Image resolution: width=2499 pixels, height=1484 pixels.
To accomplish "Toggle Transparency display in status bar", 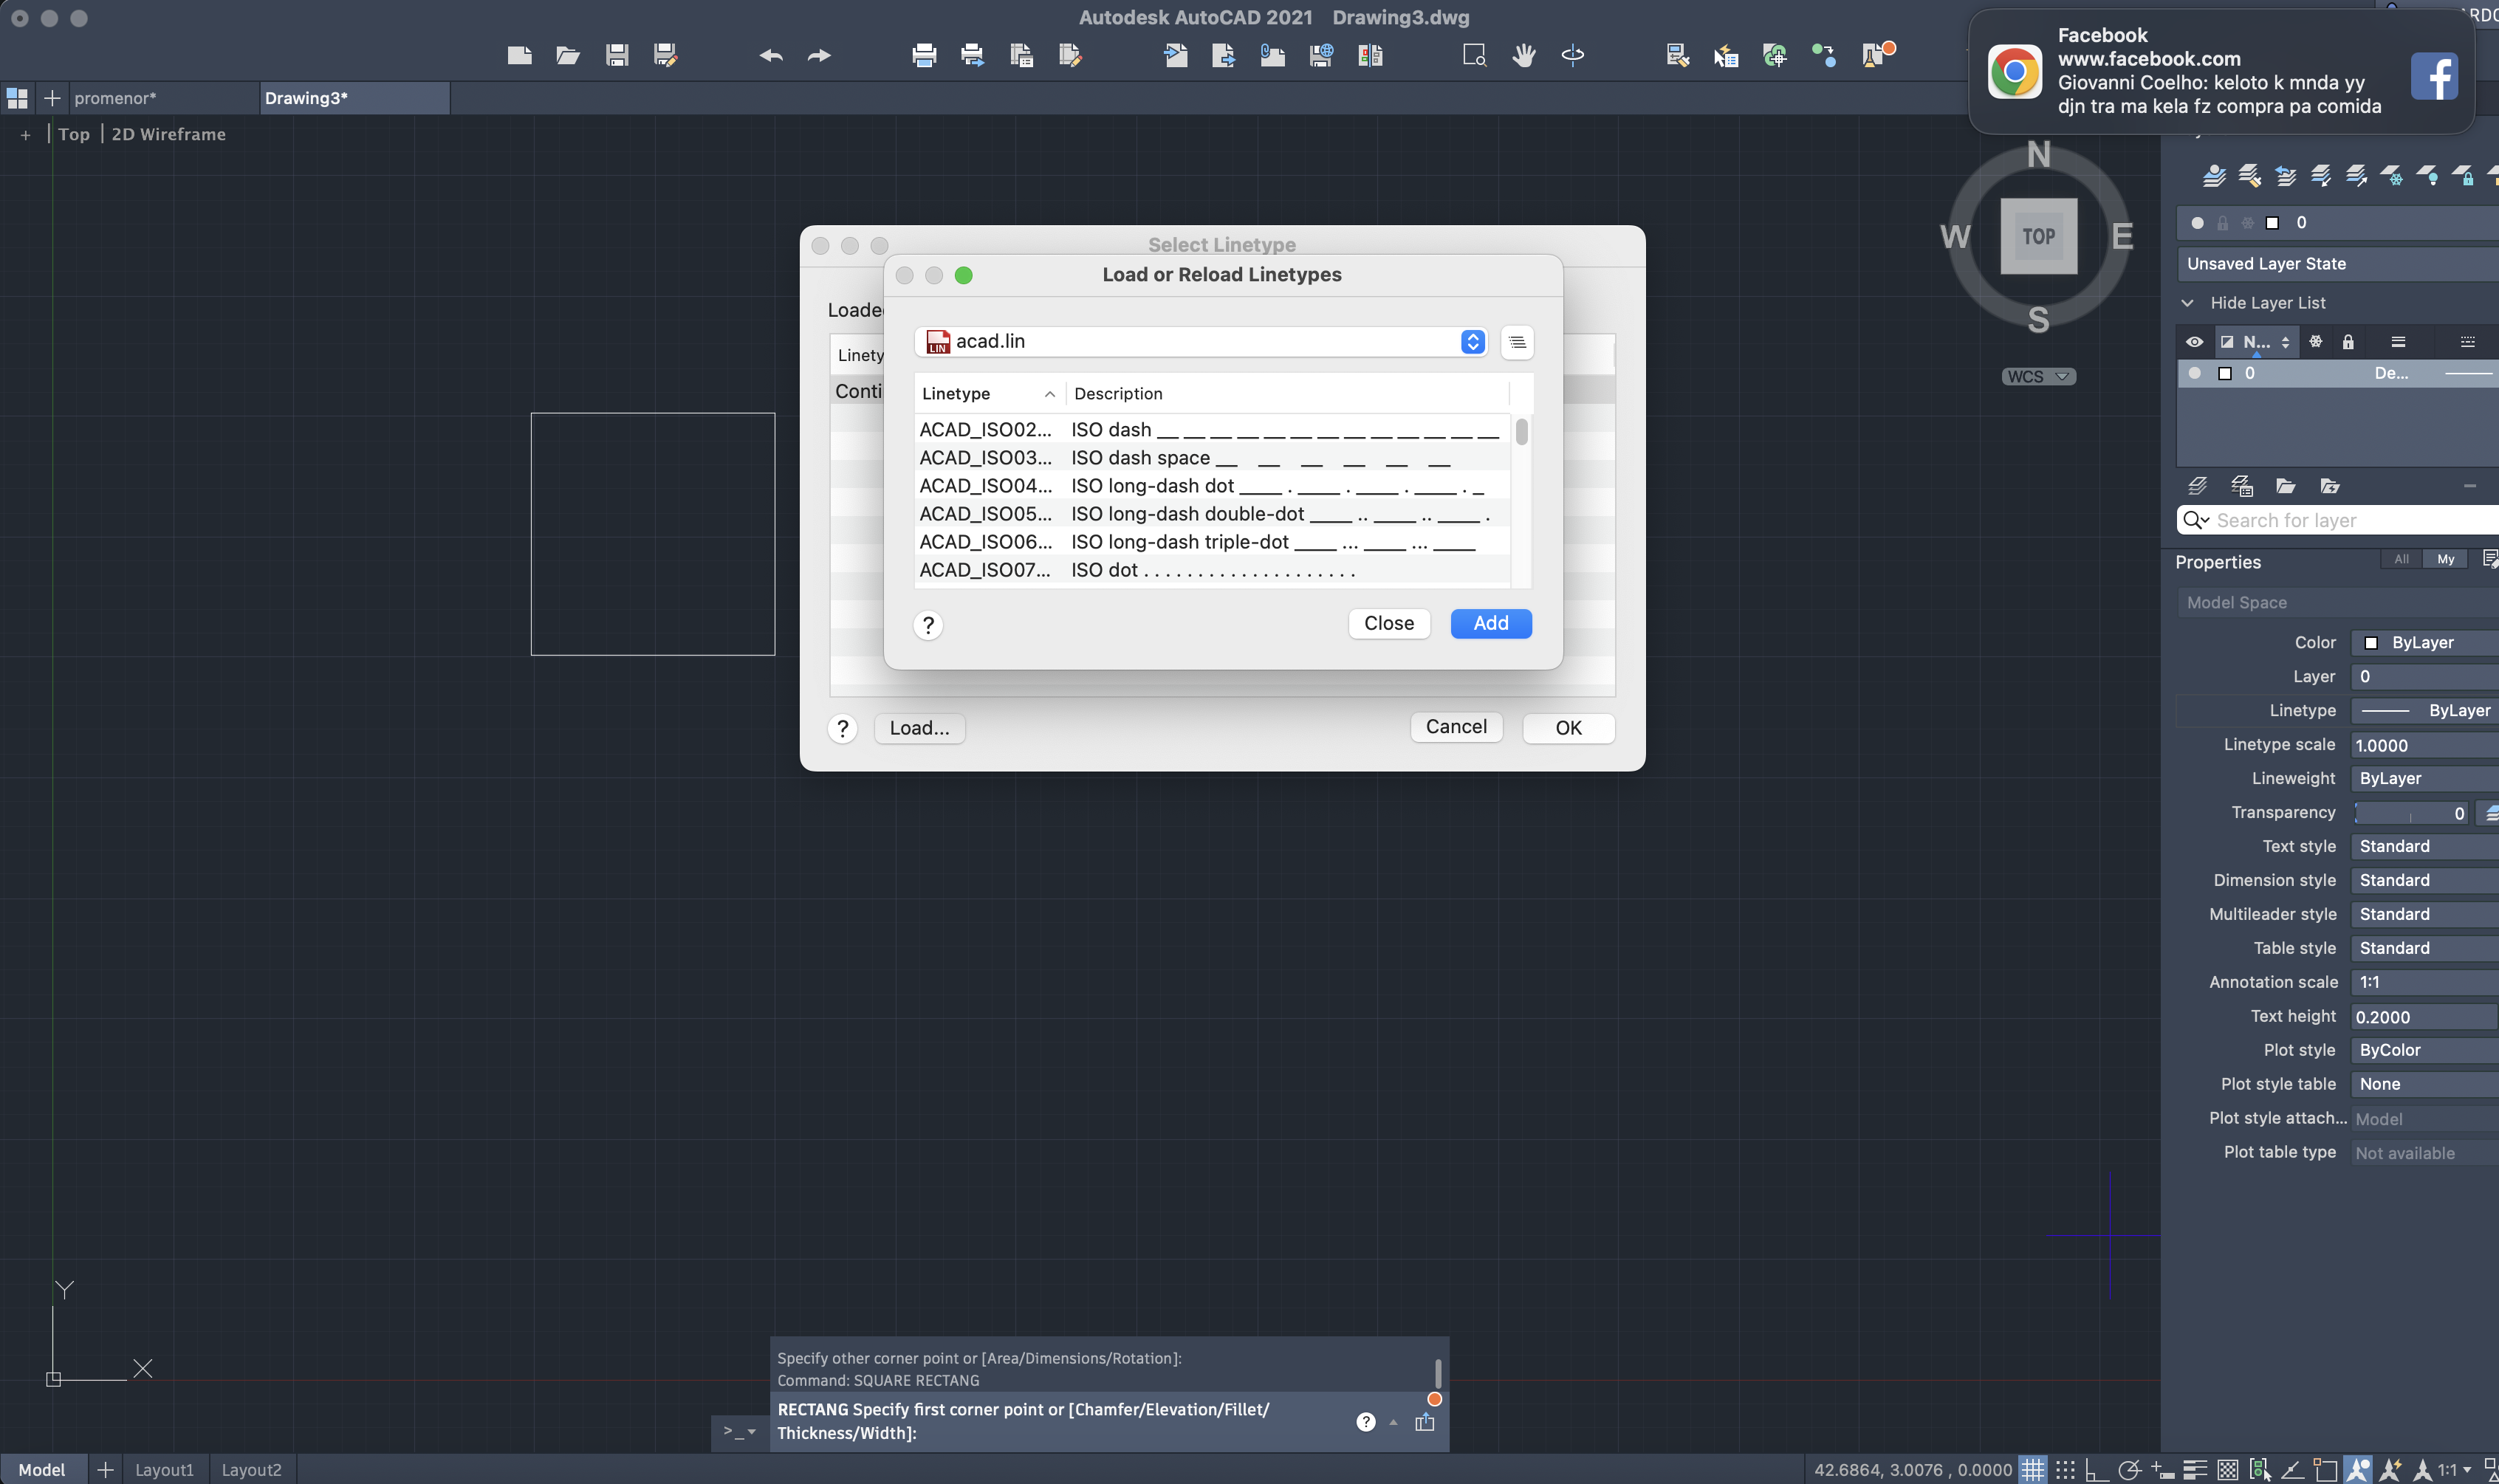I will pyautogui.click(x=2228, y=1469).
